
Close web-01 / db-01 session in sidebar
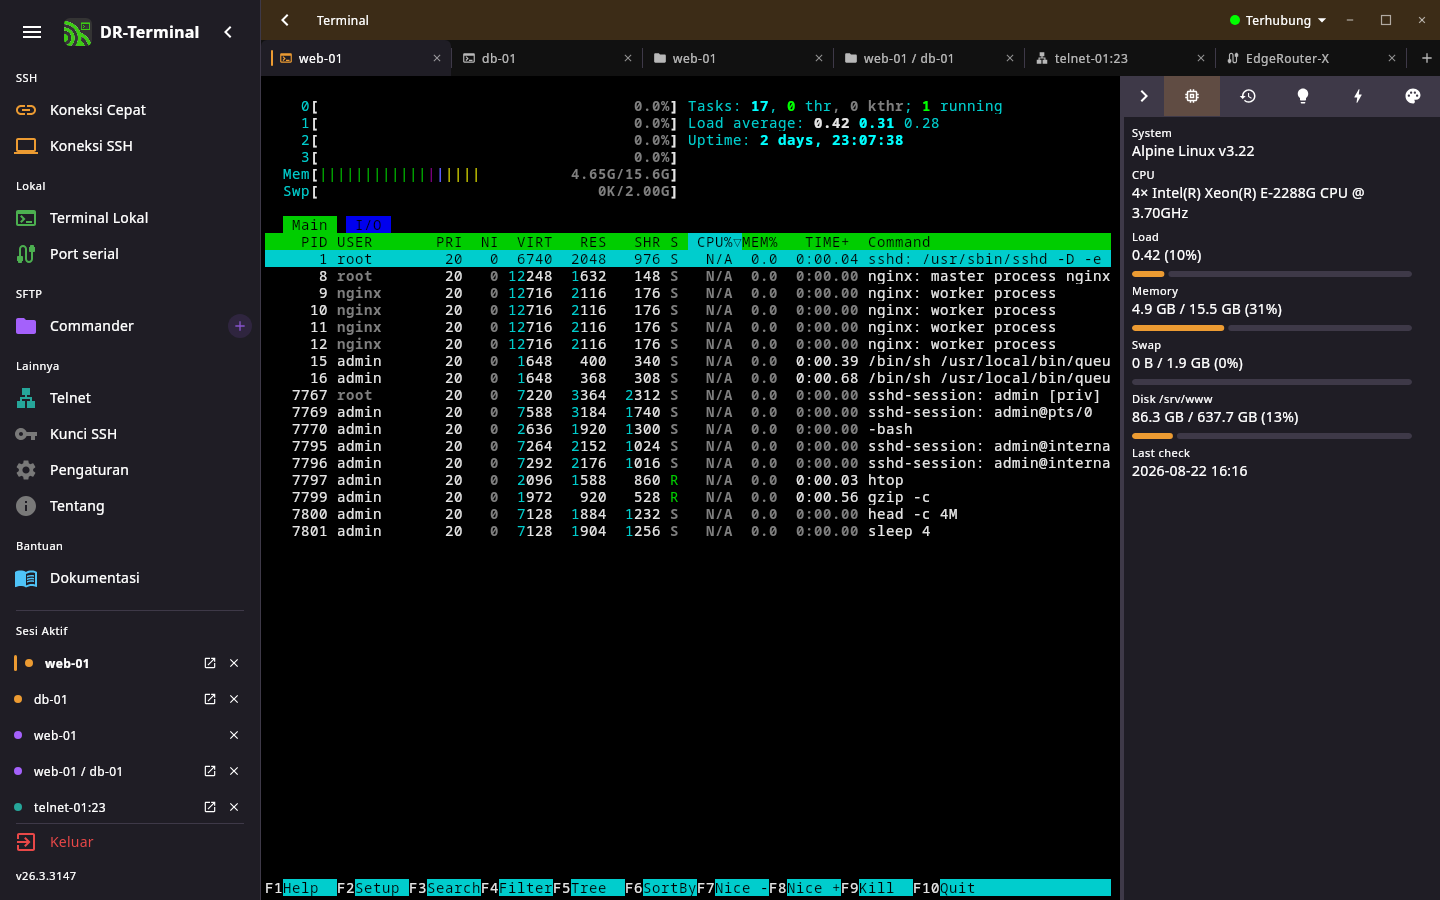click(234, 771)
